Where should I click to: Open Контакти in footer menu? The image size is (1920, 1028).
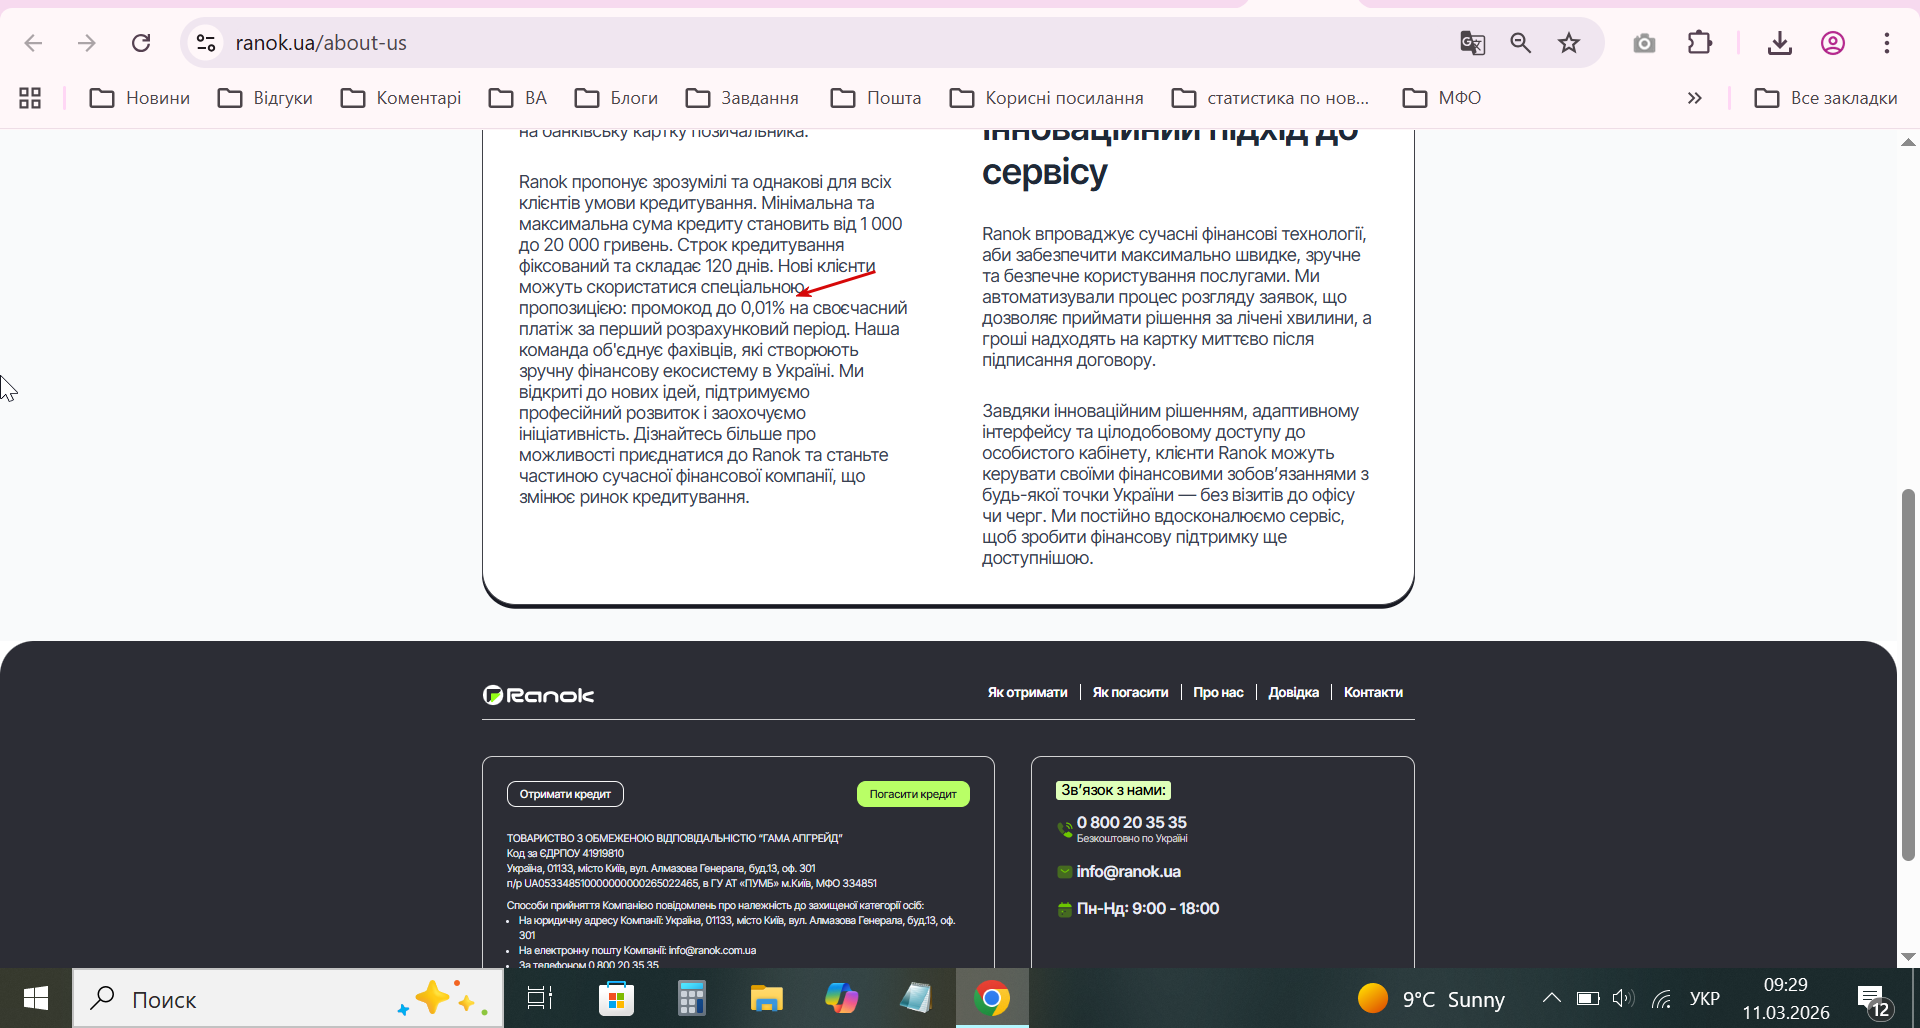pyautogui.click(x=1373, y=692)
